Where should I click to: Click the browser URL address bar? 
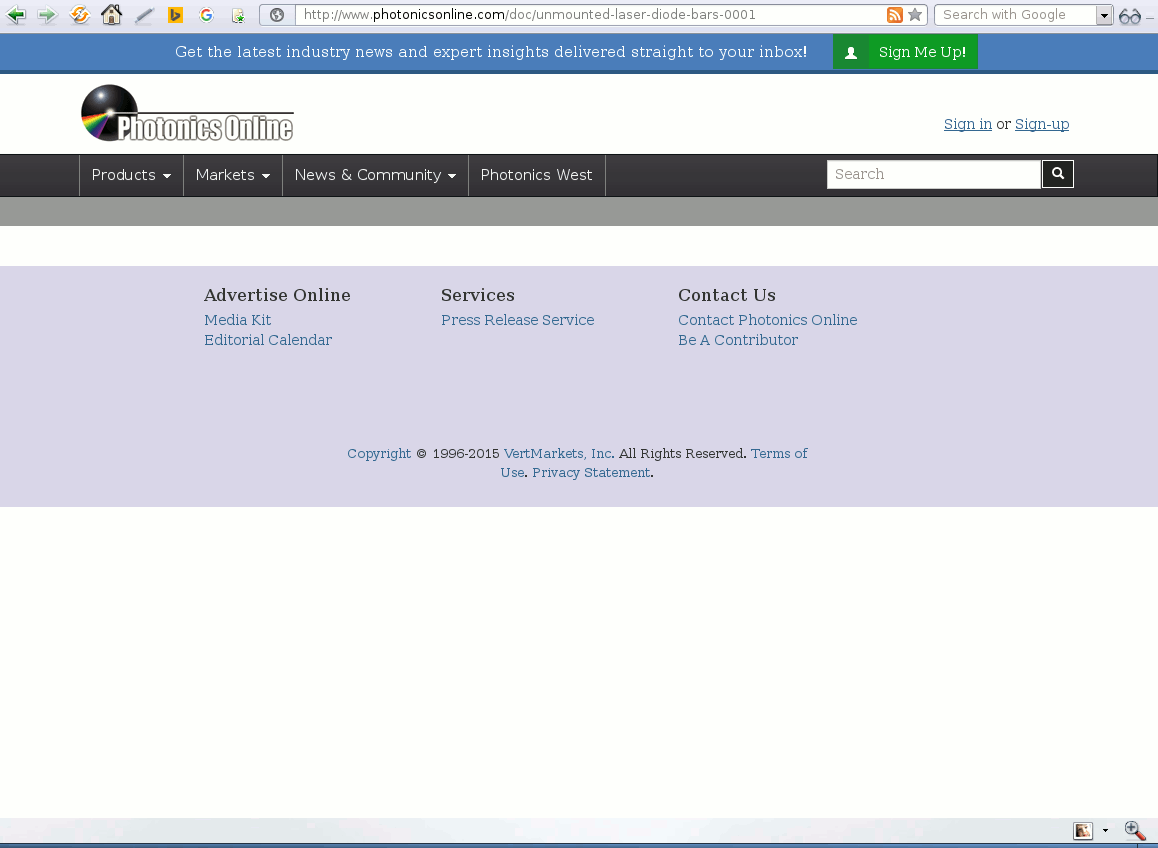[x=591, y=15]
